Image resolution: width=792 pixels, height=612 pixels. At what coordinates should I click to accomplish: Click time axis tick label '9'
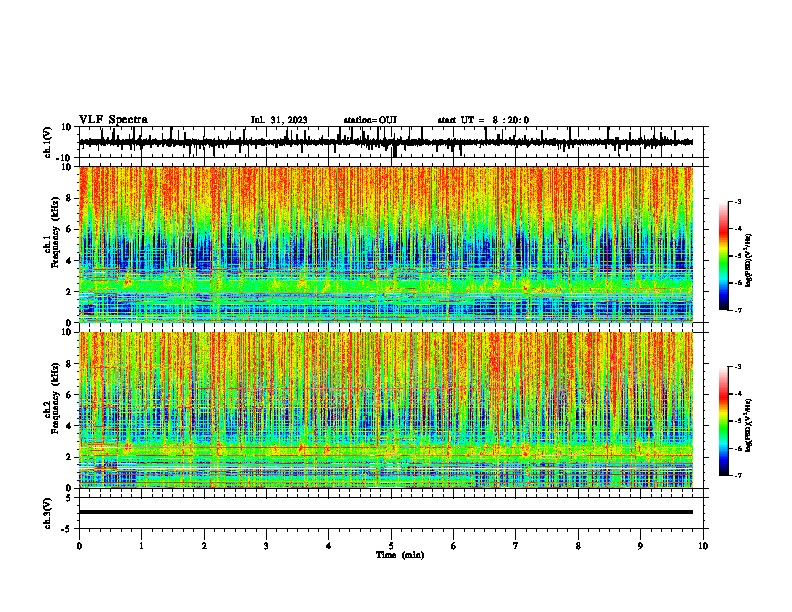[x=640, y=546]
